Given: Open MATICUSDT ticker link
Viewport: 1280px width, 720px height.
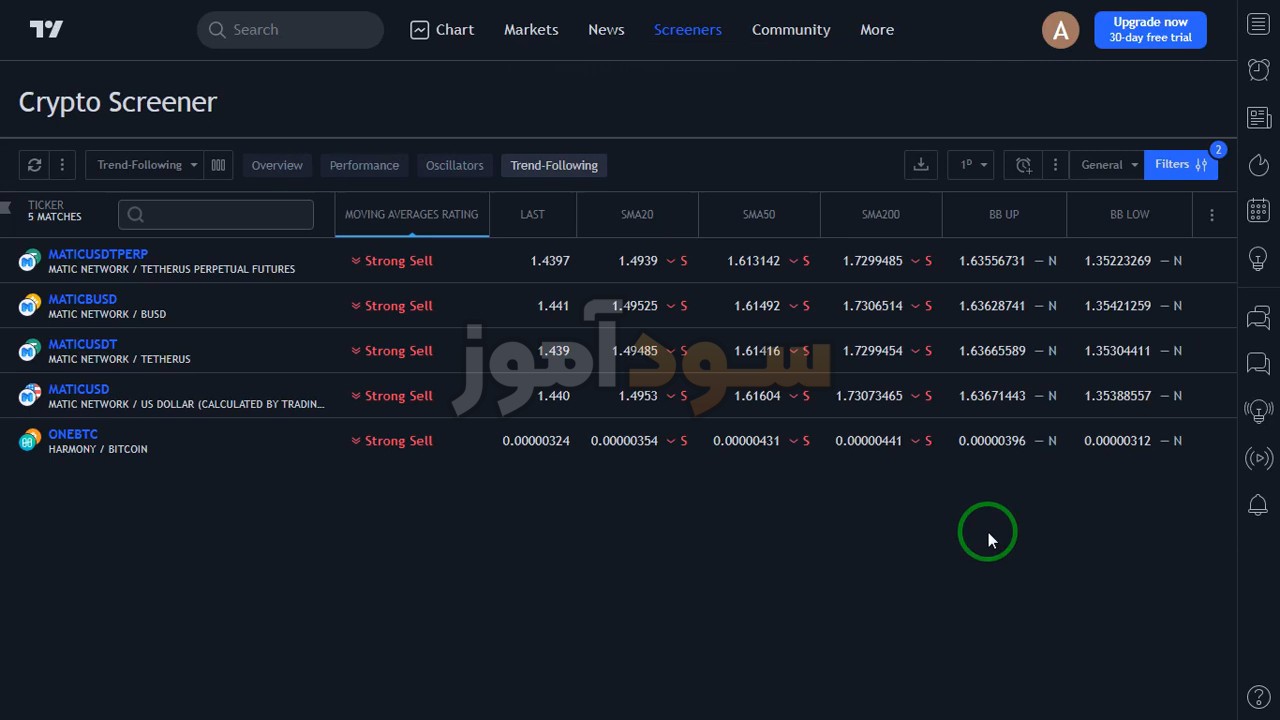Looking at the screenshot, I should [x=82, y=344].
